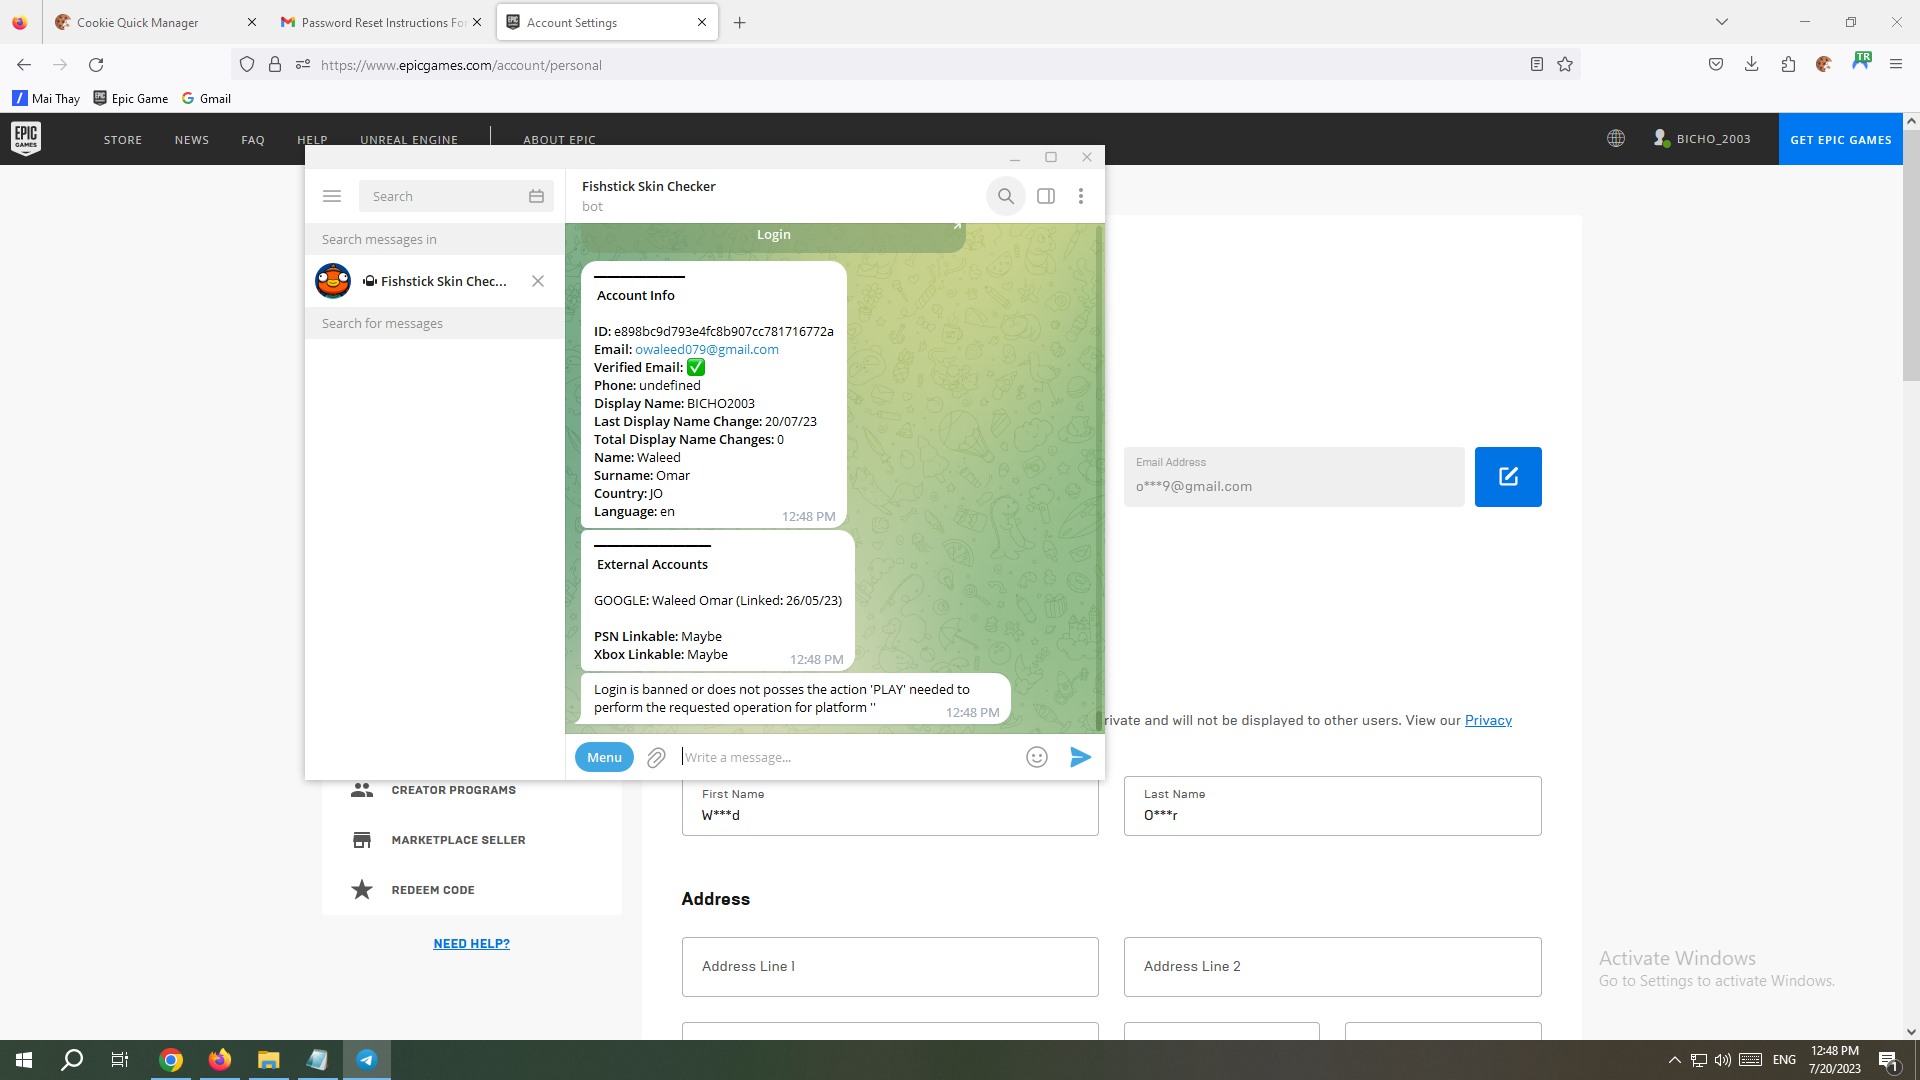The height and width of the screenshot is (1080, 1920).
Task: Open owaleed079@gmail.com email link
Action: click(x=707, y=349)
